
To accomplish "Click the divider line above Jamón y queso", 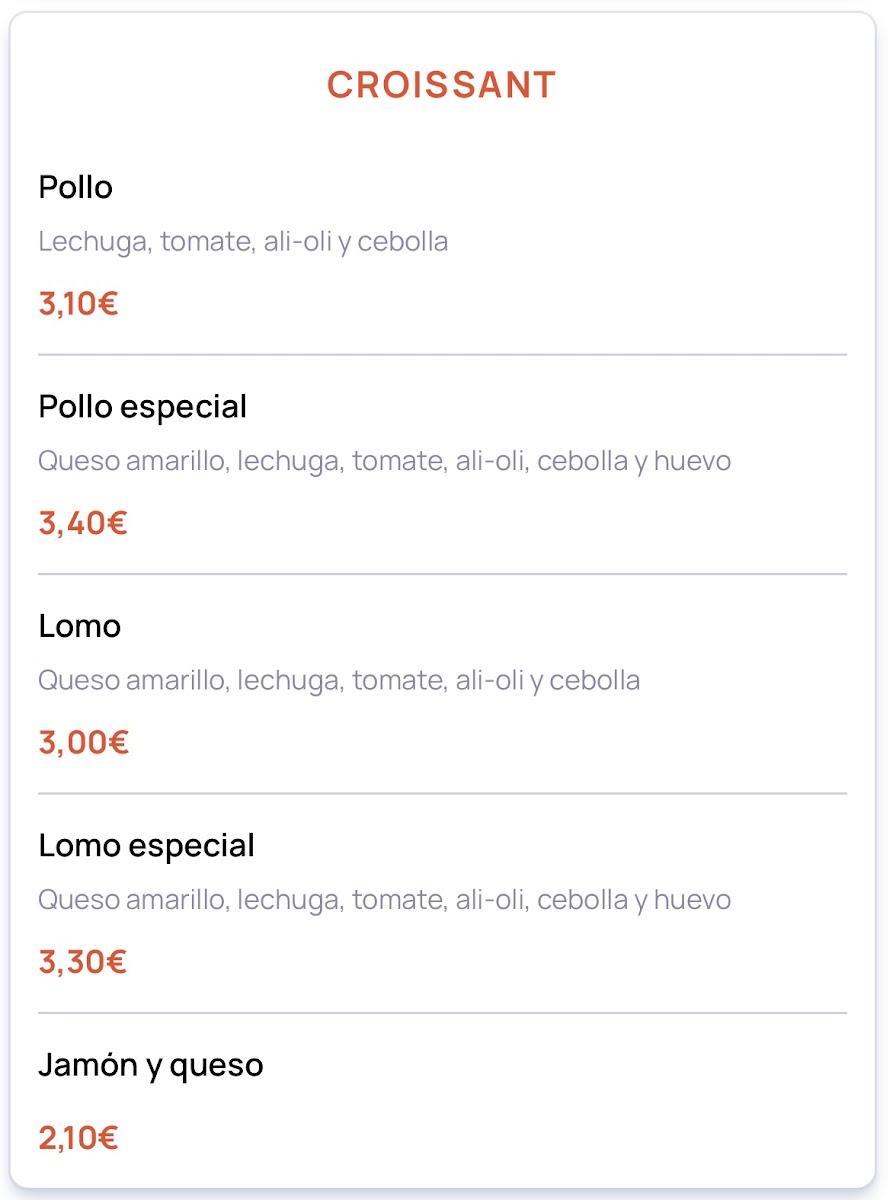I will click(x=442, y=1013).
